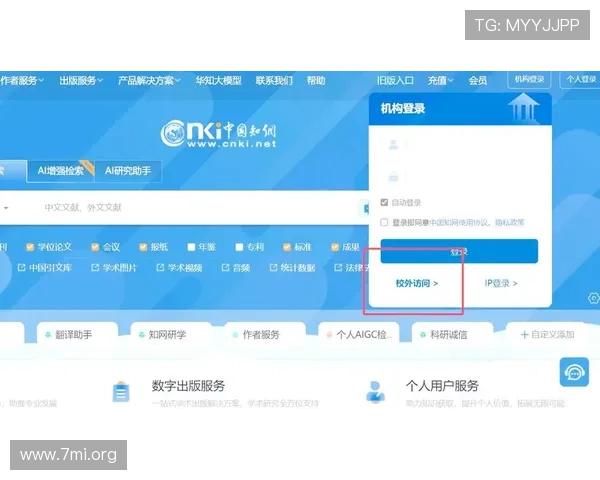The width and height of the screenshot is (600, 480).
Task: Open 个人用户服务 heading
Action: click(x=442, y=386)
